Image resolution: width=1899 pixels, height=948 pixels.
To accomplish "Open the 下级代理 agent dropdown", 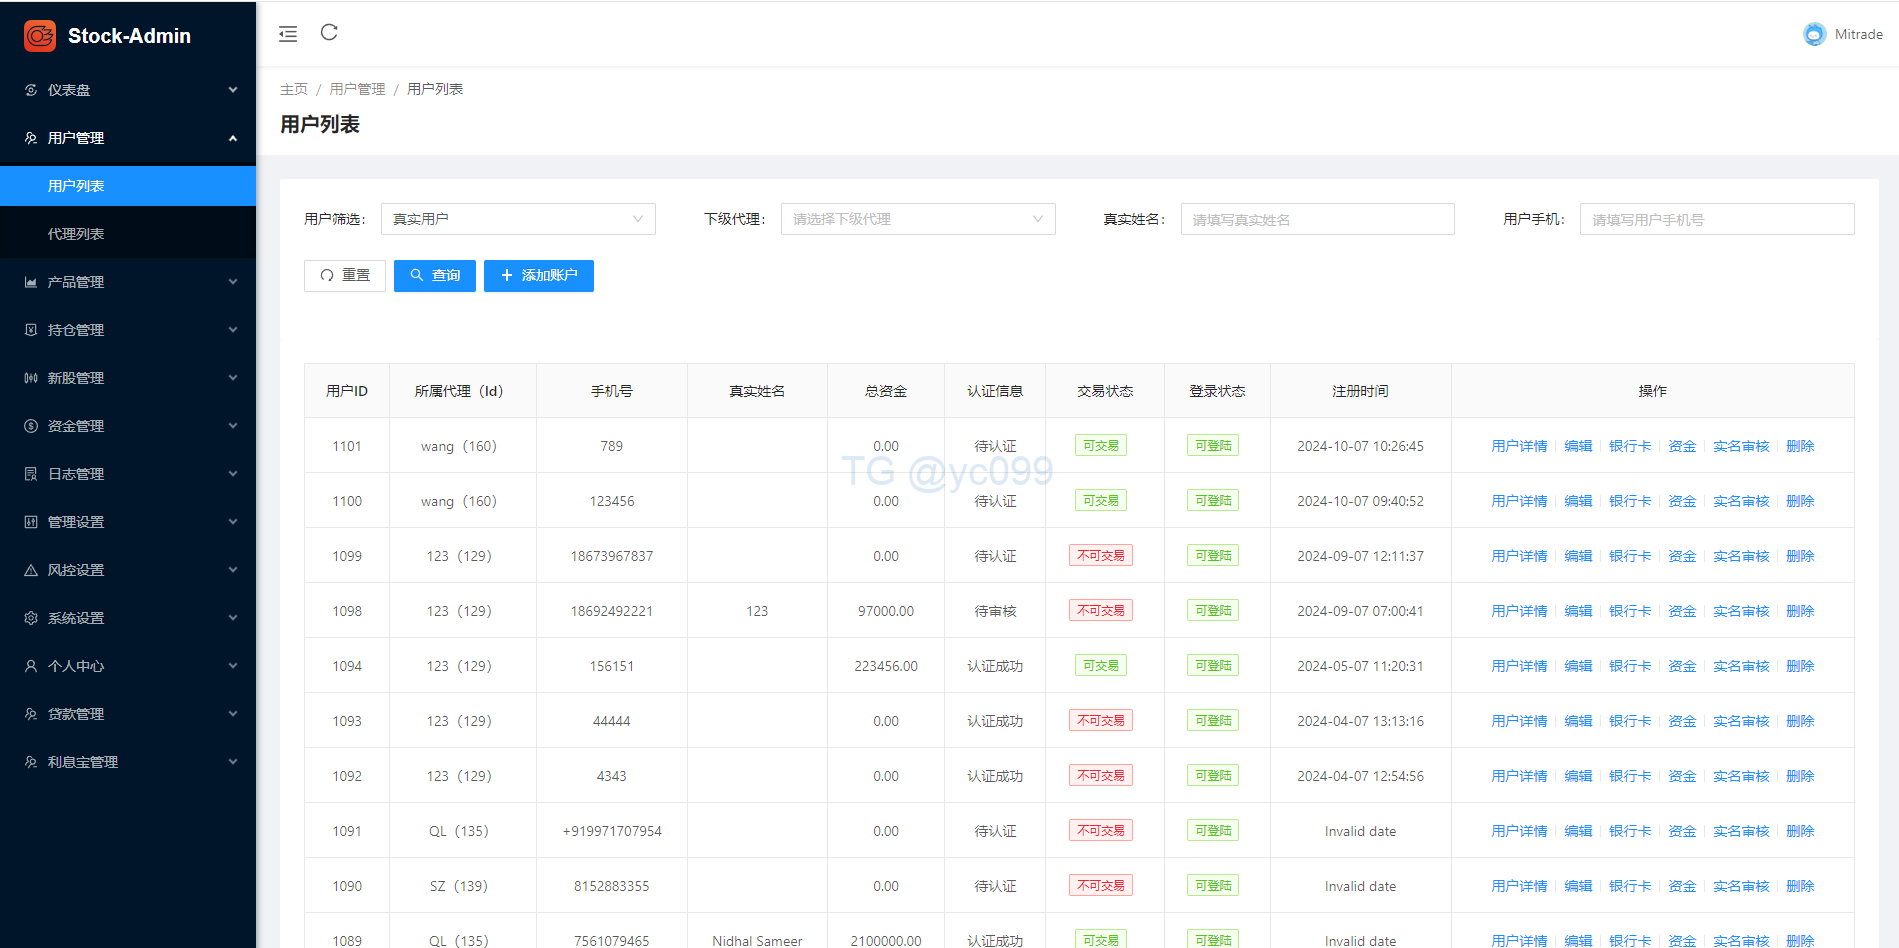I will click(917, 219).
